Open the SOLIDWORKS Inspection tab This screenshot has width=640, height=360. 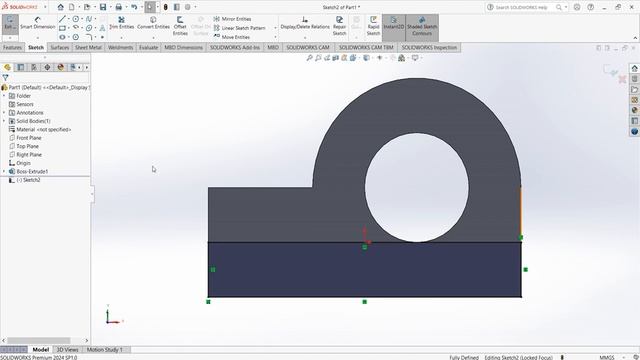pyautogui.click(x=429, y=47)
